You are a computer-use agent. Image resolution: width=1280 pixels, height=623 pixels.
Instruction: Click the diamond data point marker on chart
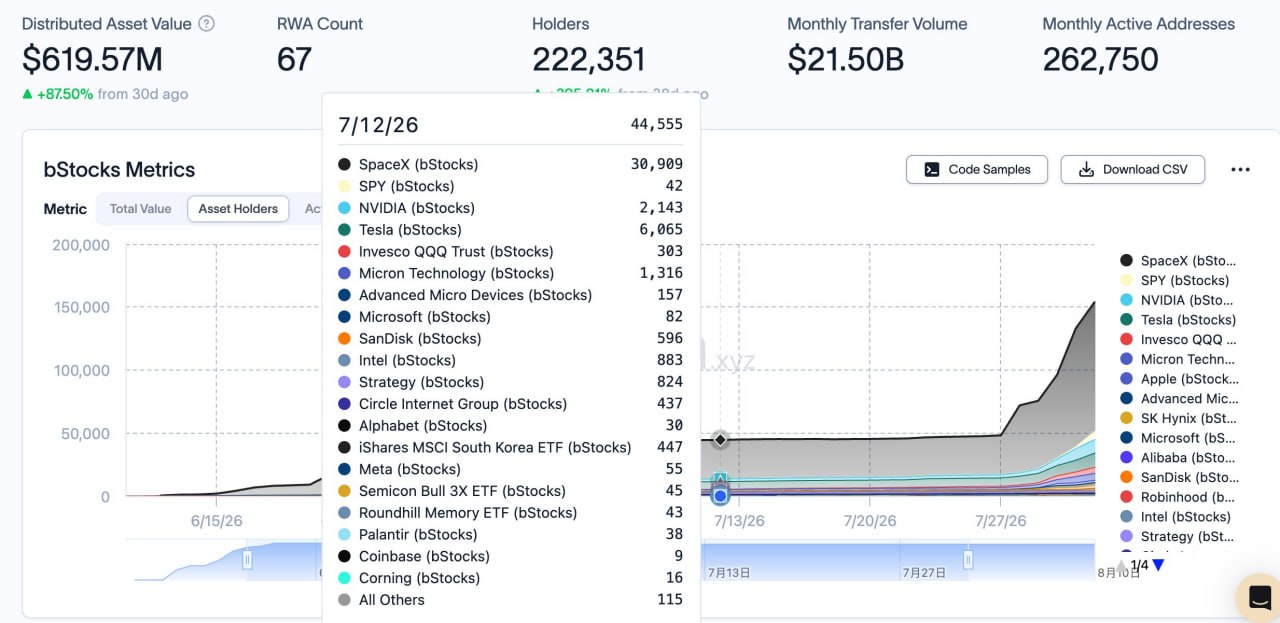(x=720, y=439)
